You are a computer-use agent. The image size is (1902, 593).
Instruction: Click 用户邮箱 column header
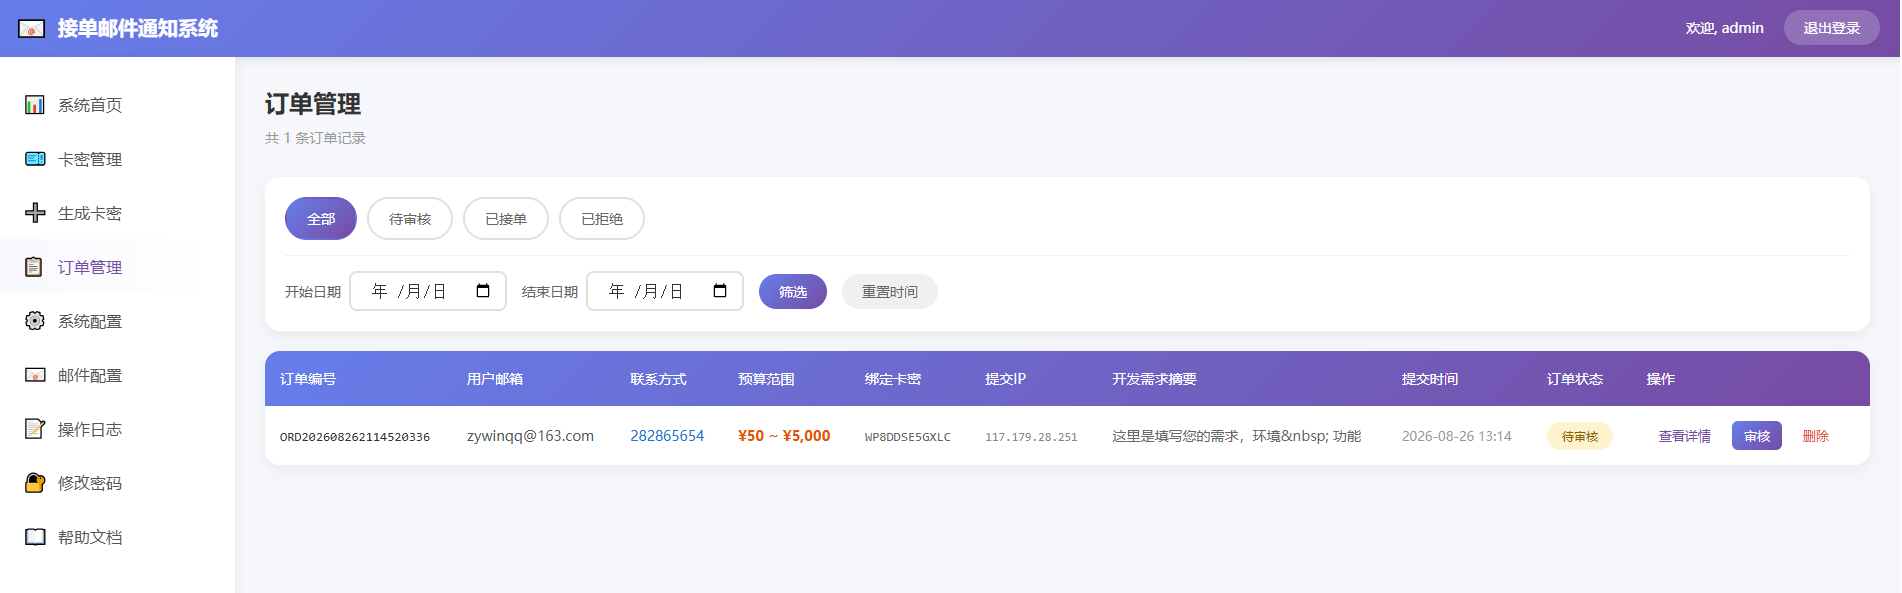[x=495, y=379]
